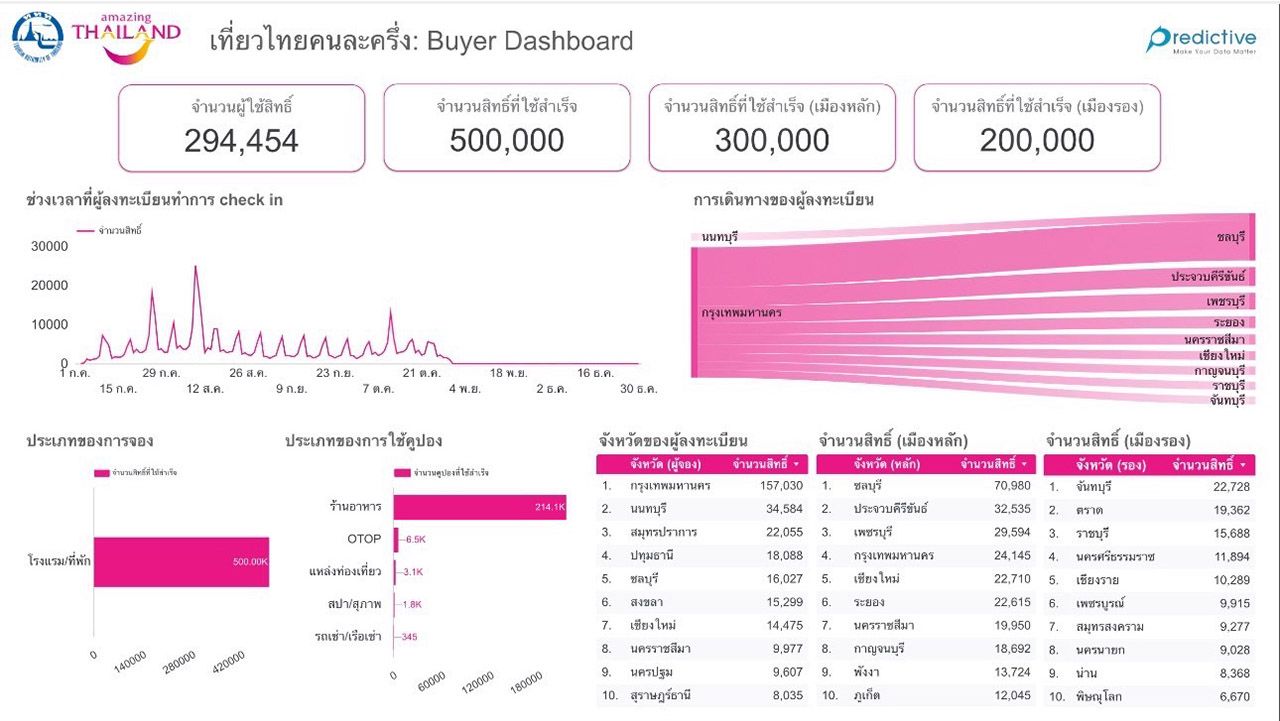Click sort arrow in เมืองรอง table header

point(1243,465)
